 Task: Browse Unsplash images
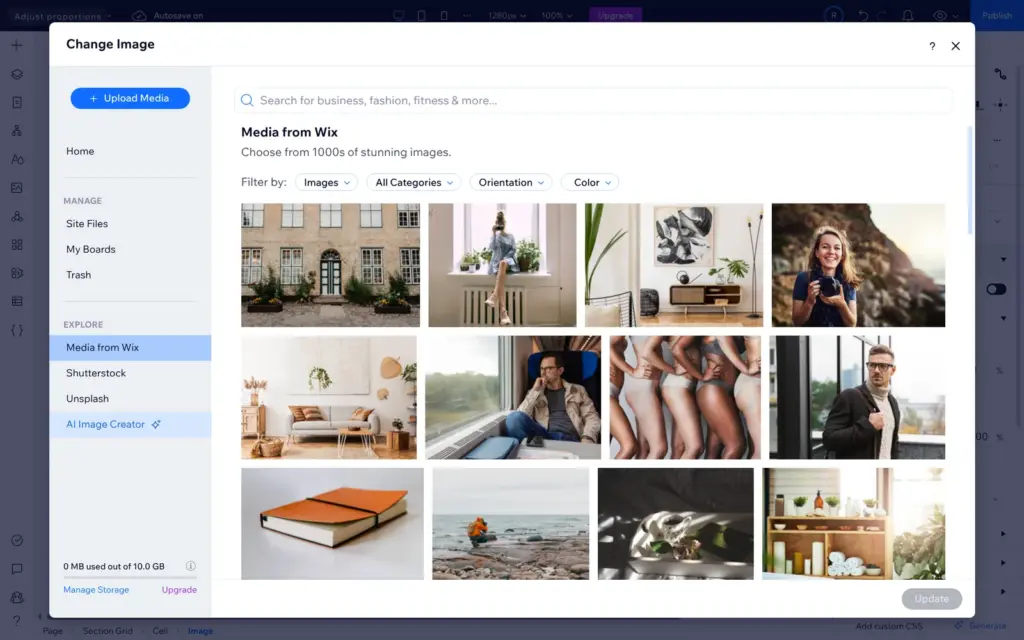pyautogui.click(x=88, y=398)
